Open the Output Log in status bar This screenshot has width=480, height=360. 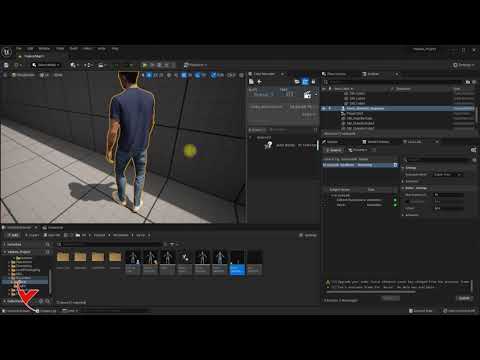pos(46,311)
